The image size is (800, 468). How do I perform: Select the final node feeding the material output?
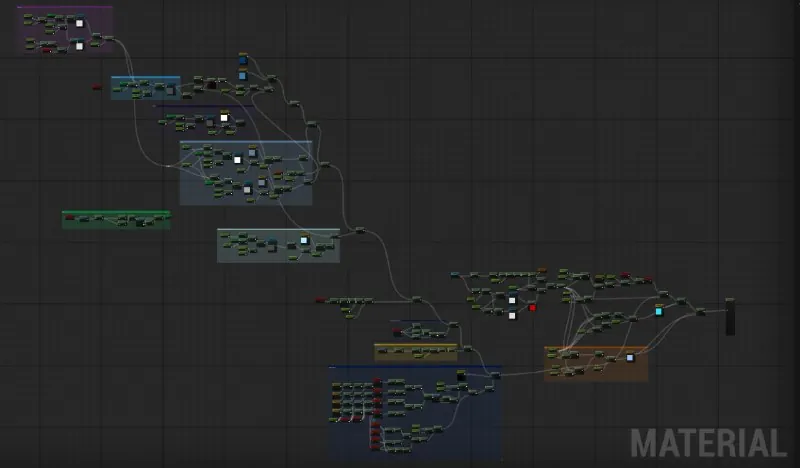pos(701,311)
